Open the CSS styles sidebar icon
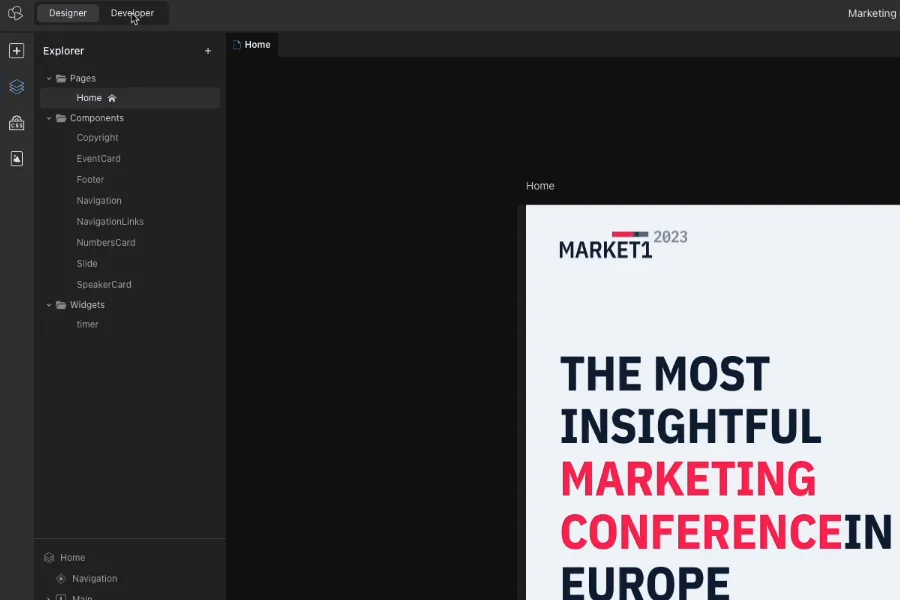Viewport: 900px width, 600px height. [16, 123]
